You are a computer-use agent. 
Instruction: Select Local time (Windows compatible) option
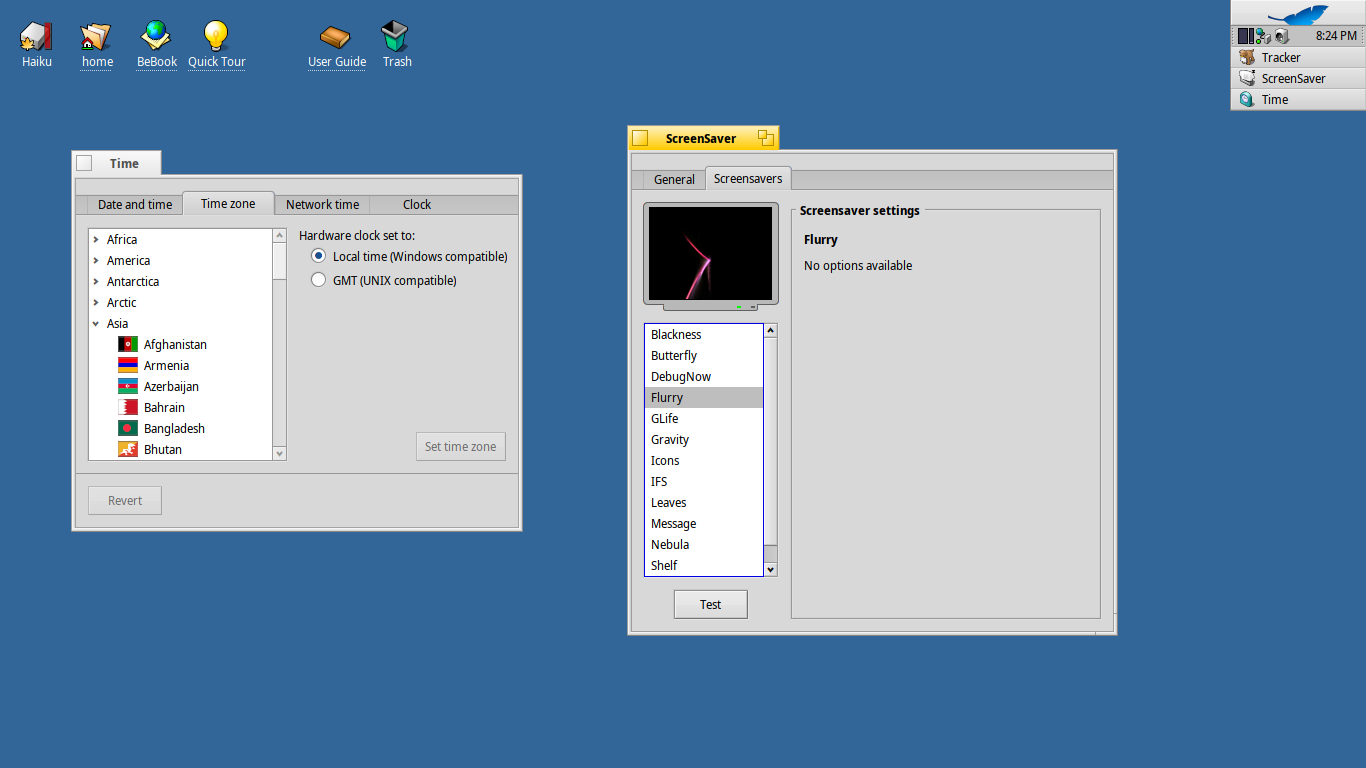point(410,257)
